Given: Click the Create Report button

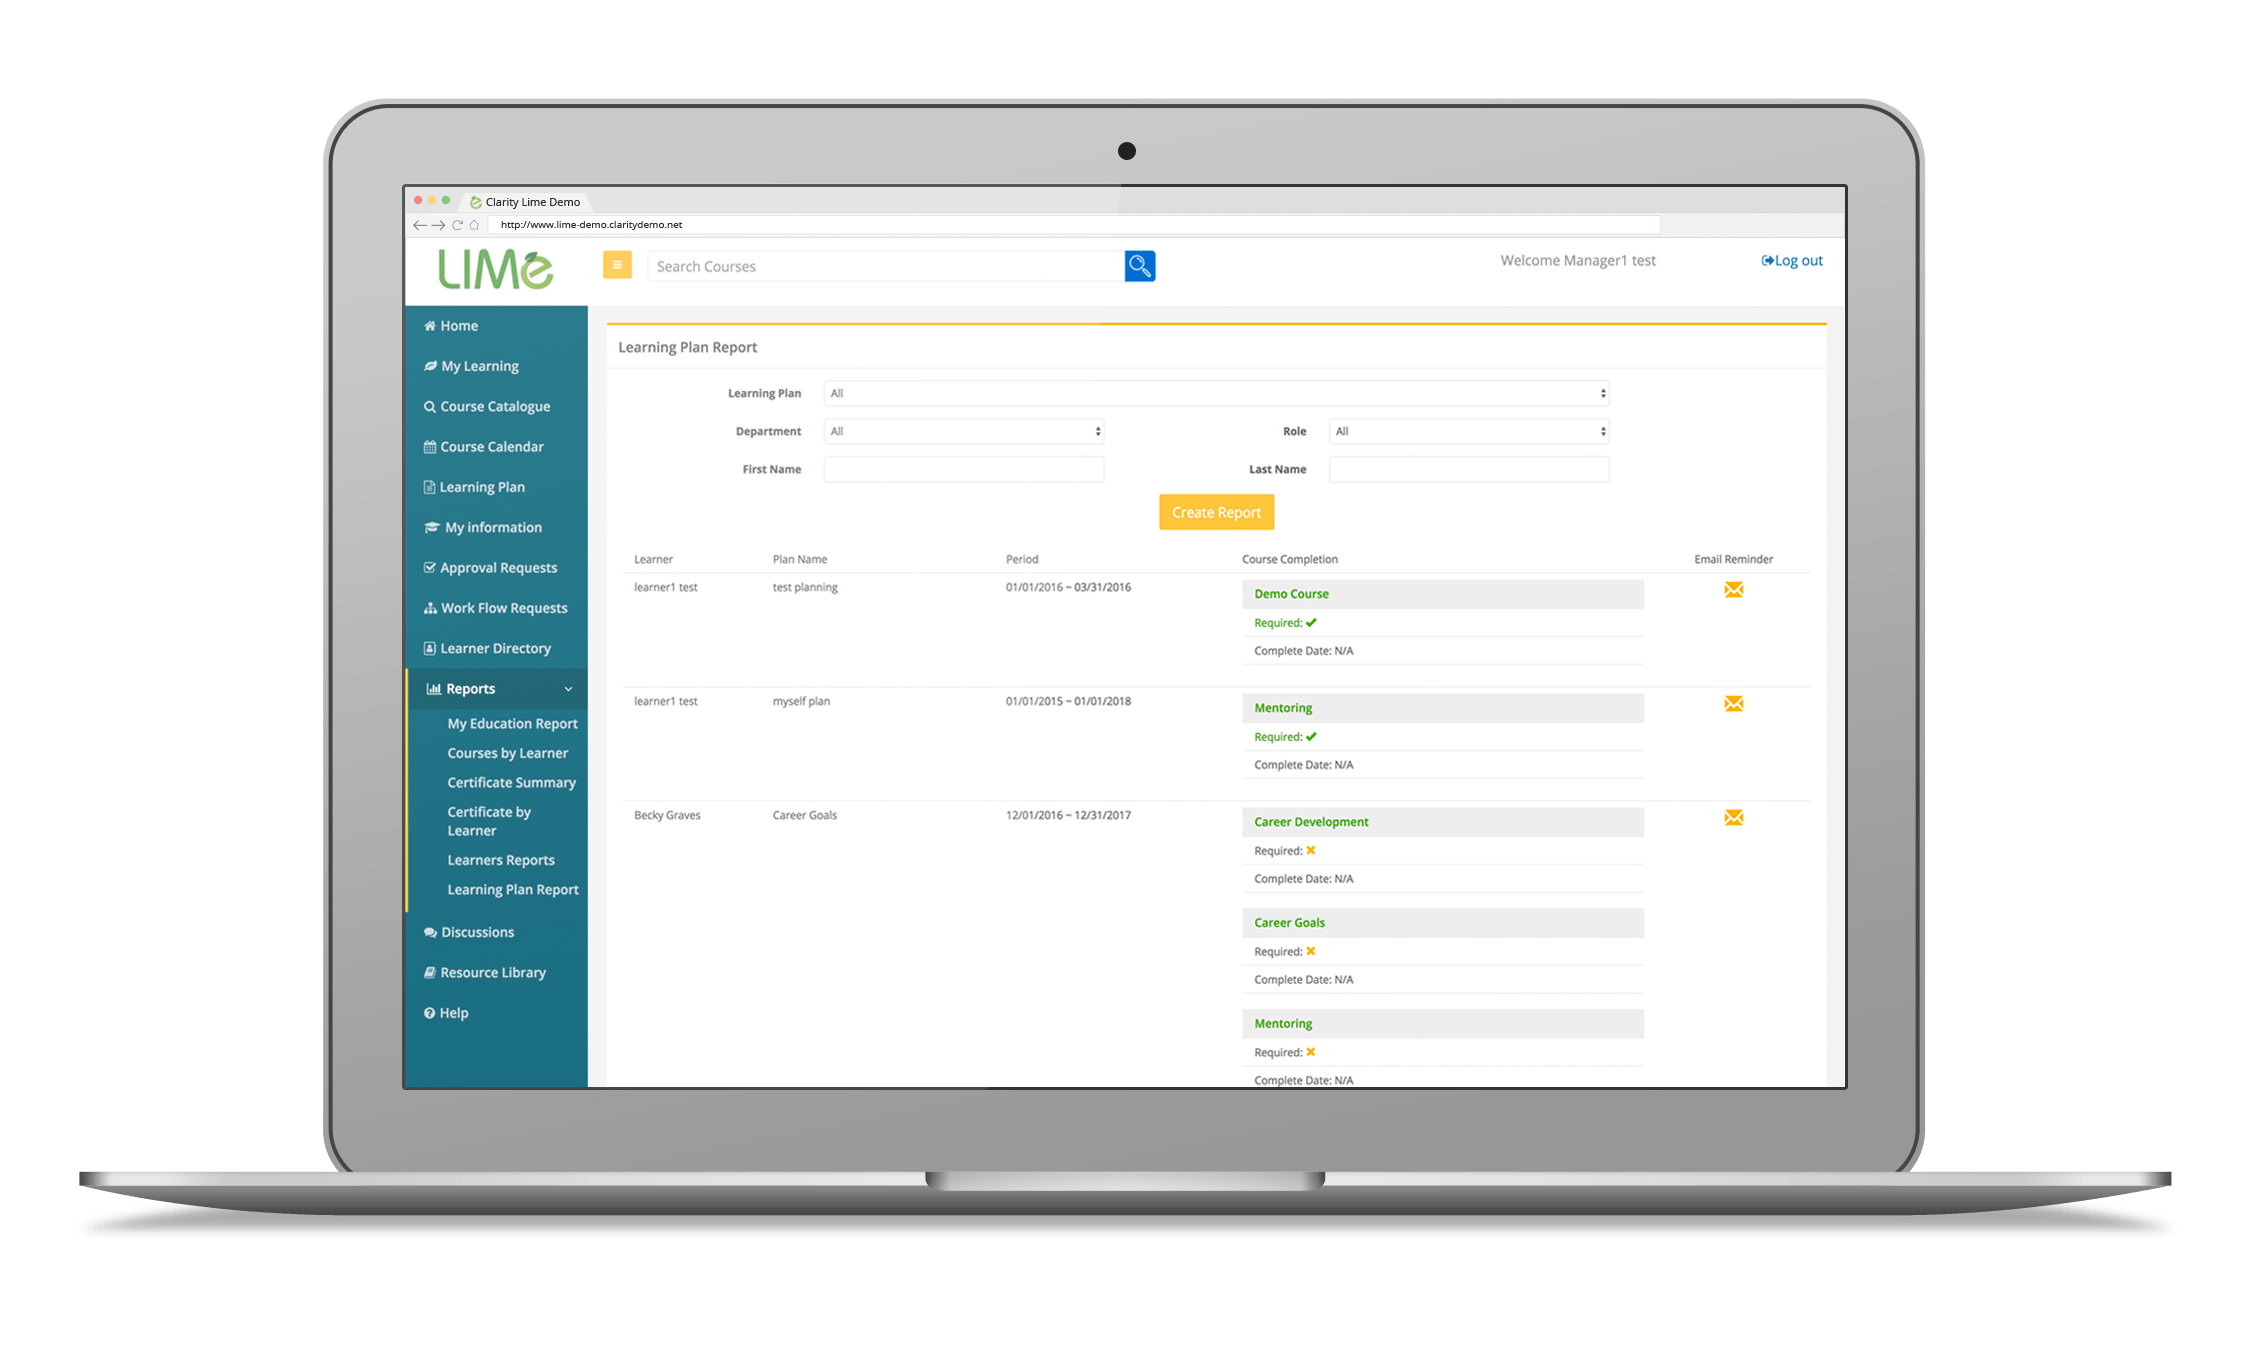Looking at the screenshot, I should point(1217,511).
